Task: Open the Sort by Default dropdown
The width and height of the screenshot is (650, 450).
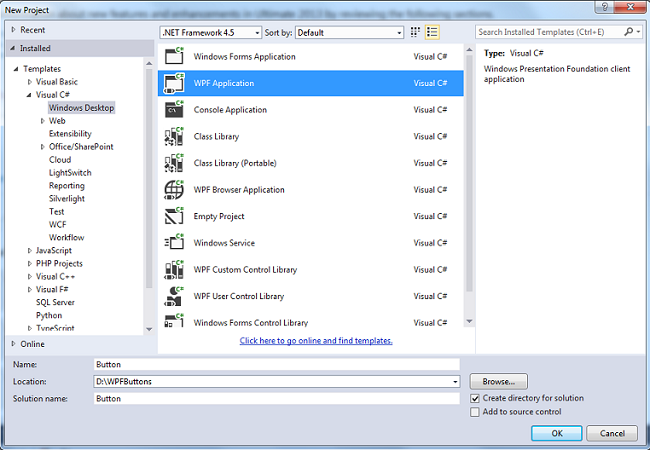Action: coord(349,32)
